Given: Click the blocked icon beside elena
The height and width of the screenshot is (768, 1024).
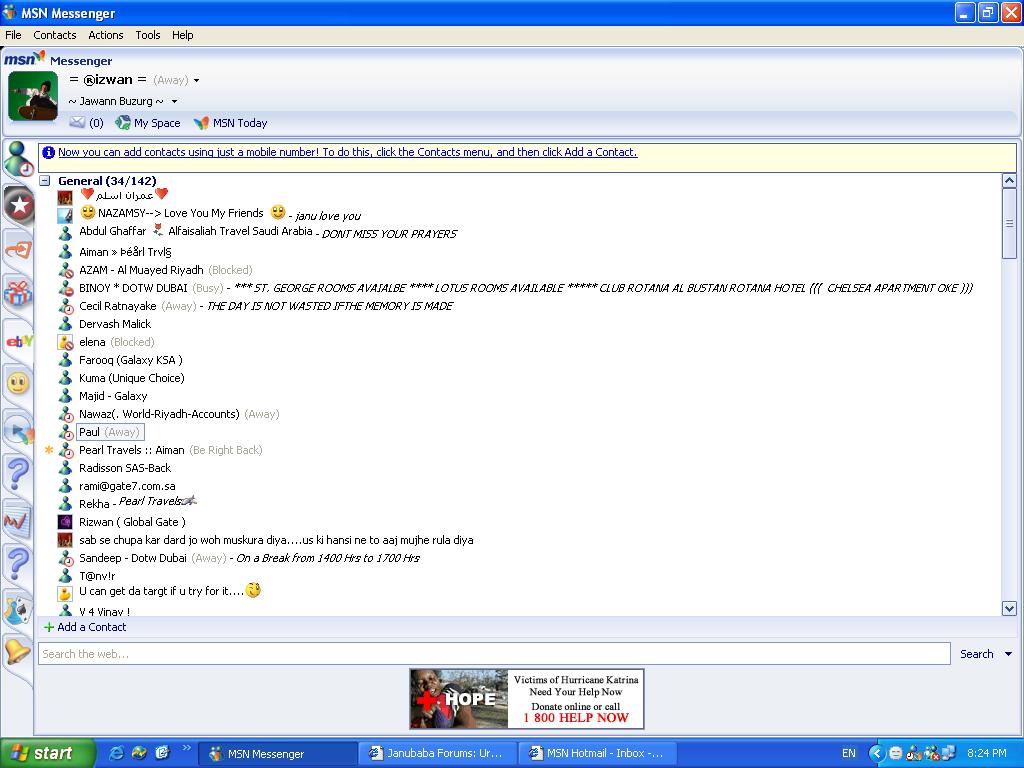Looking at the screenshot, I should pyautogui.click(x=65, y=342).
